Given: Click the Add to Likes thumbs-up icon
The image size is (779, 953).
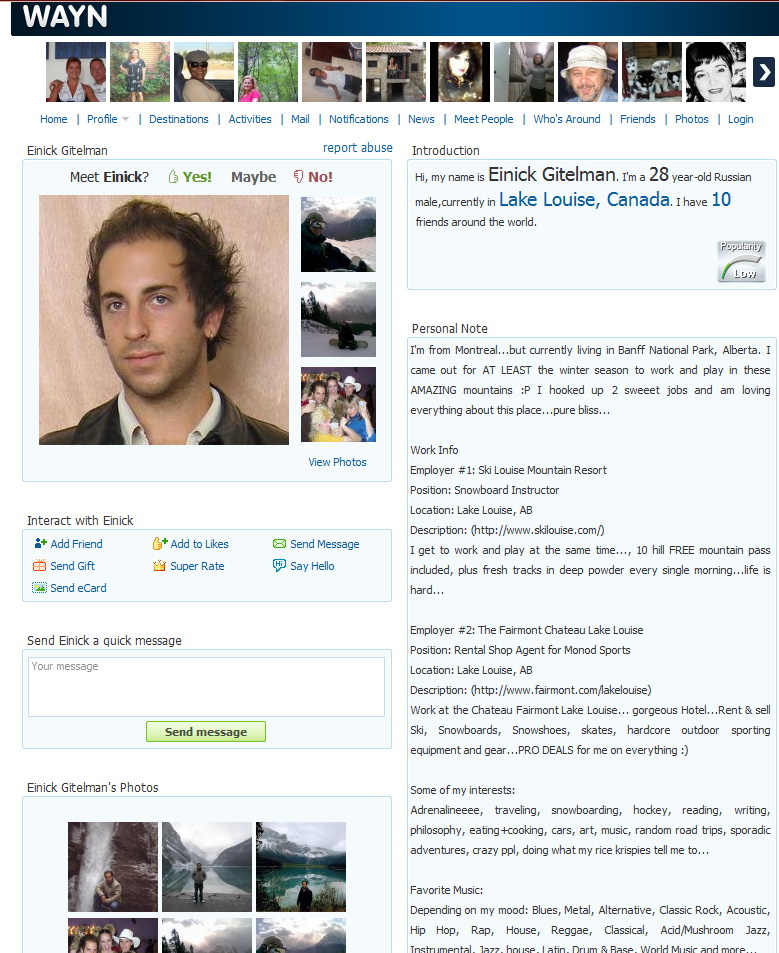Looking at the screenshot, I should point(160,543).
